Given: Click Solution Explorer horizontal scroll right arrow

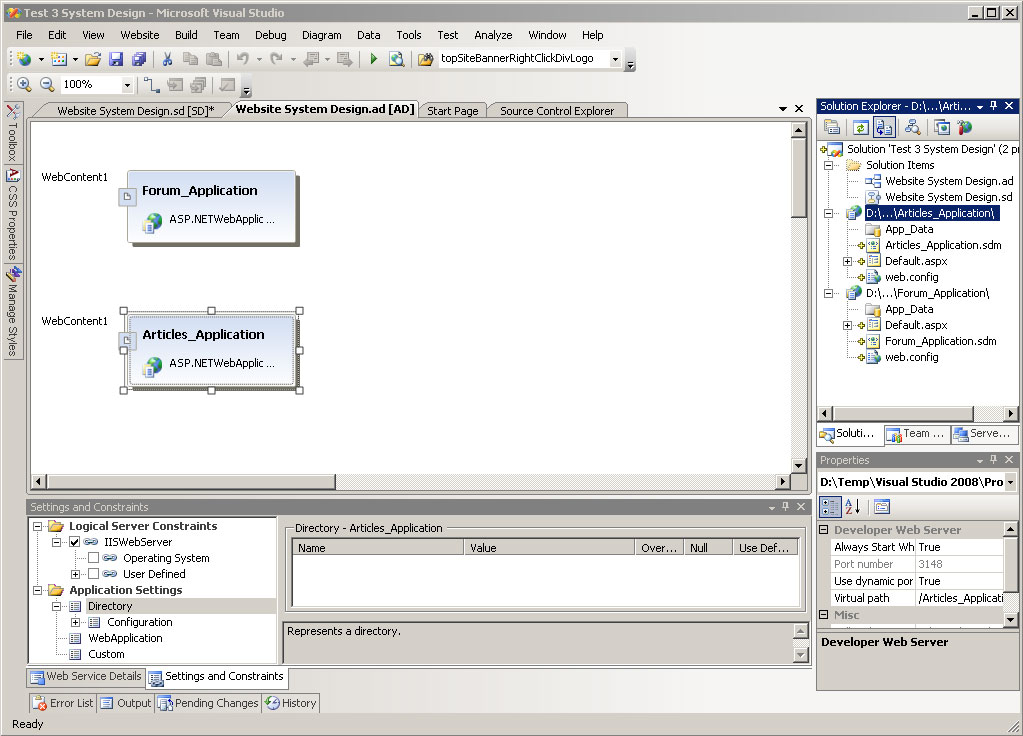Looking at the screenshot, I should click(x=1011, y=414).
